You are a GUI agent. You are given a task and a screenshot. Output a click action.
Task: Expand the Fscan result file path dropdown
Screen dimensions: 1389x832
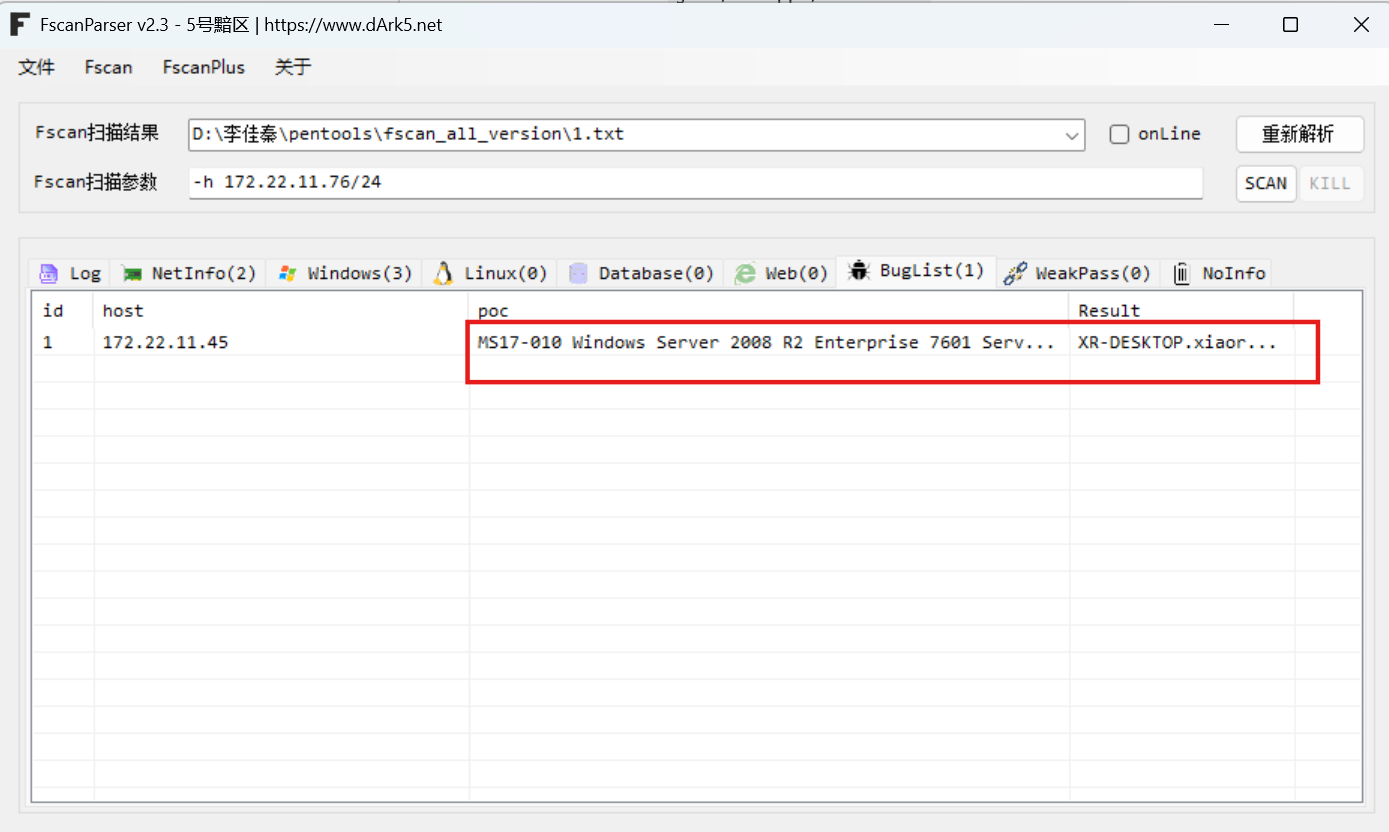click(x=1073, y=134)
